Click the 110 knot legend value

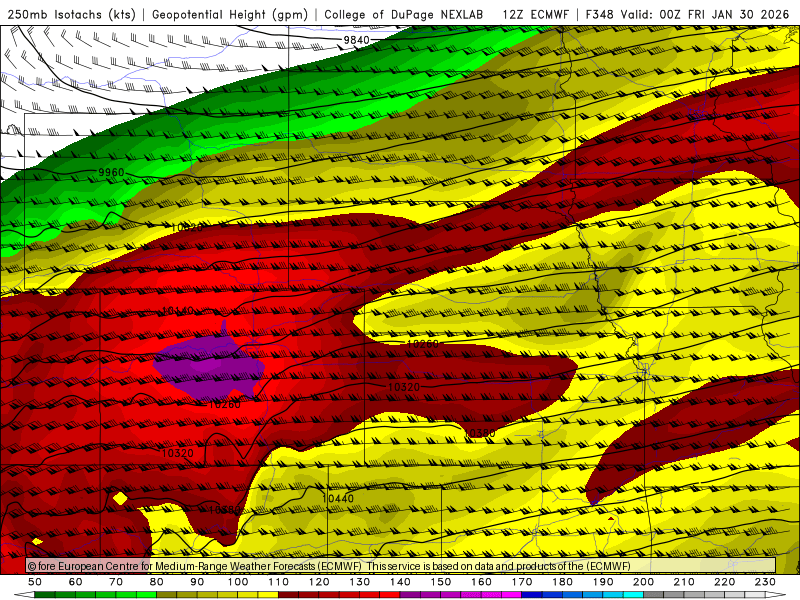coord(278,582)
